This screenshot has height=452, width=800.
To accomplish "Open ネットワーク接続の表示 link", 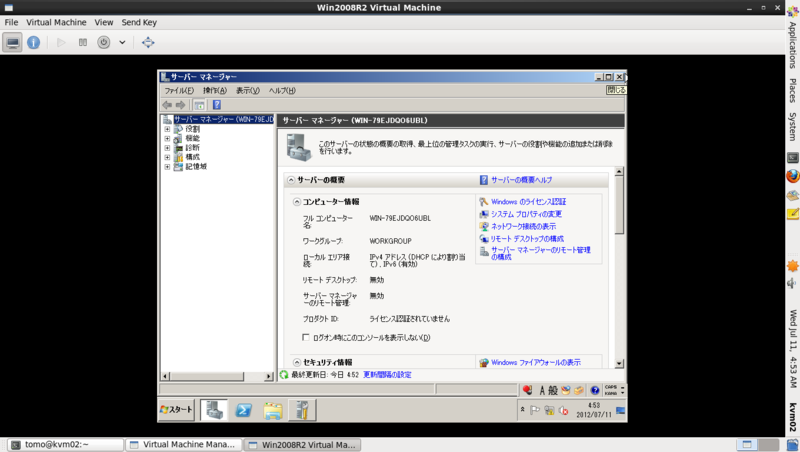I will click(x=523, y=227).
